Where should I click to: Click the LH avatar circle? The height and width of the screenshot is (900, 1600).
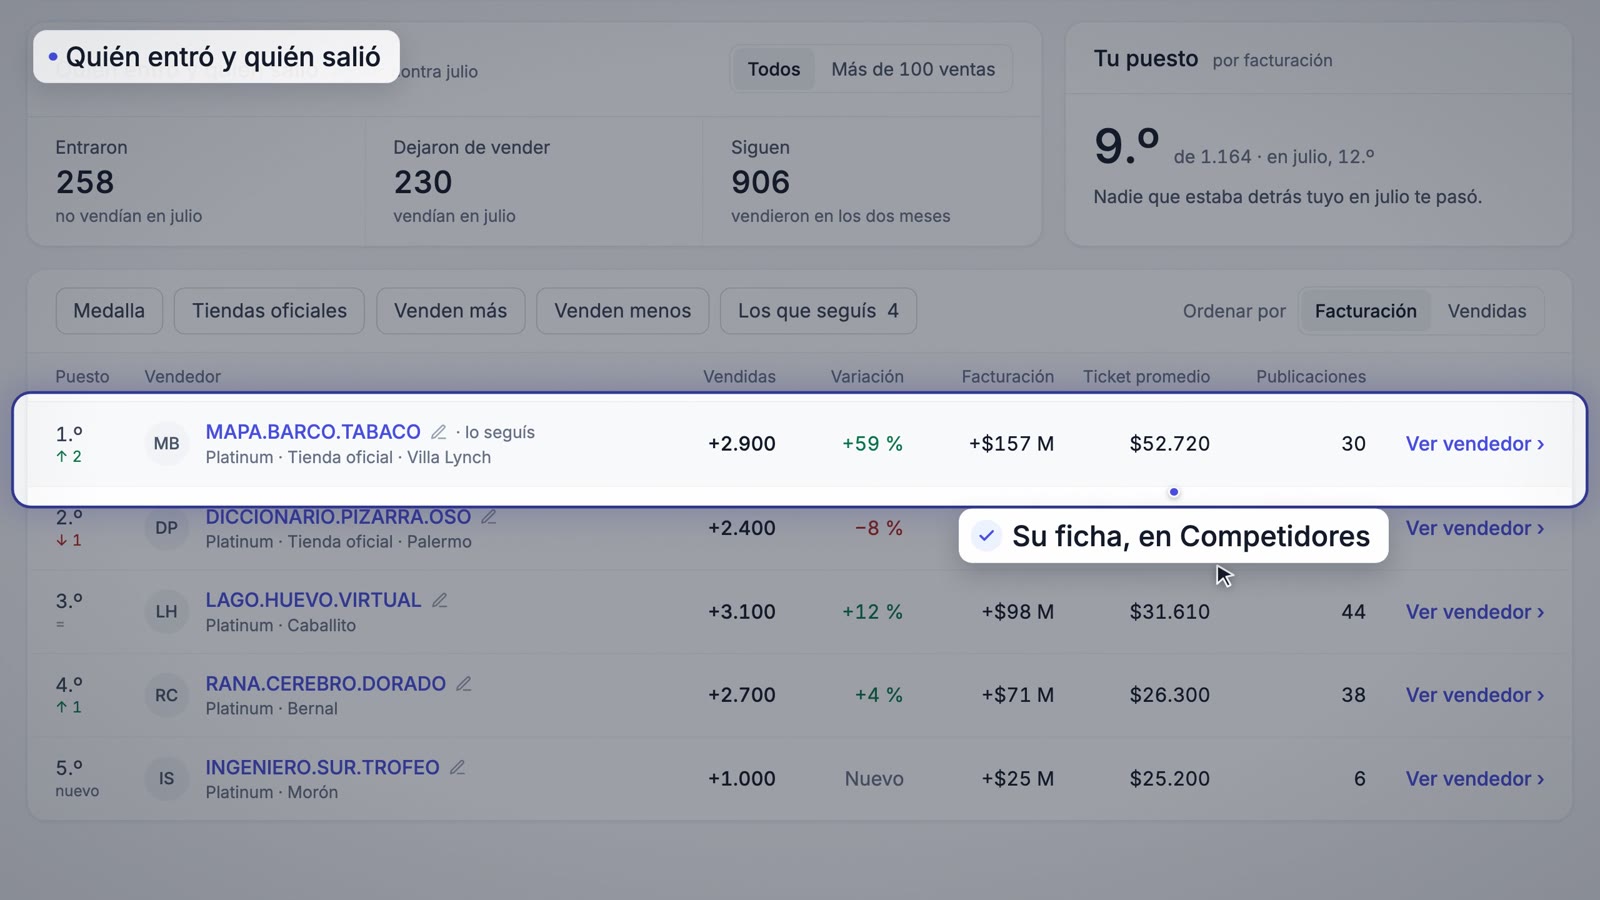(166, 612)
